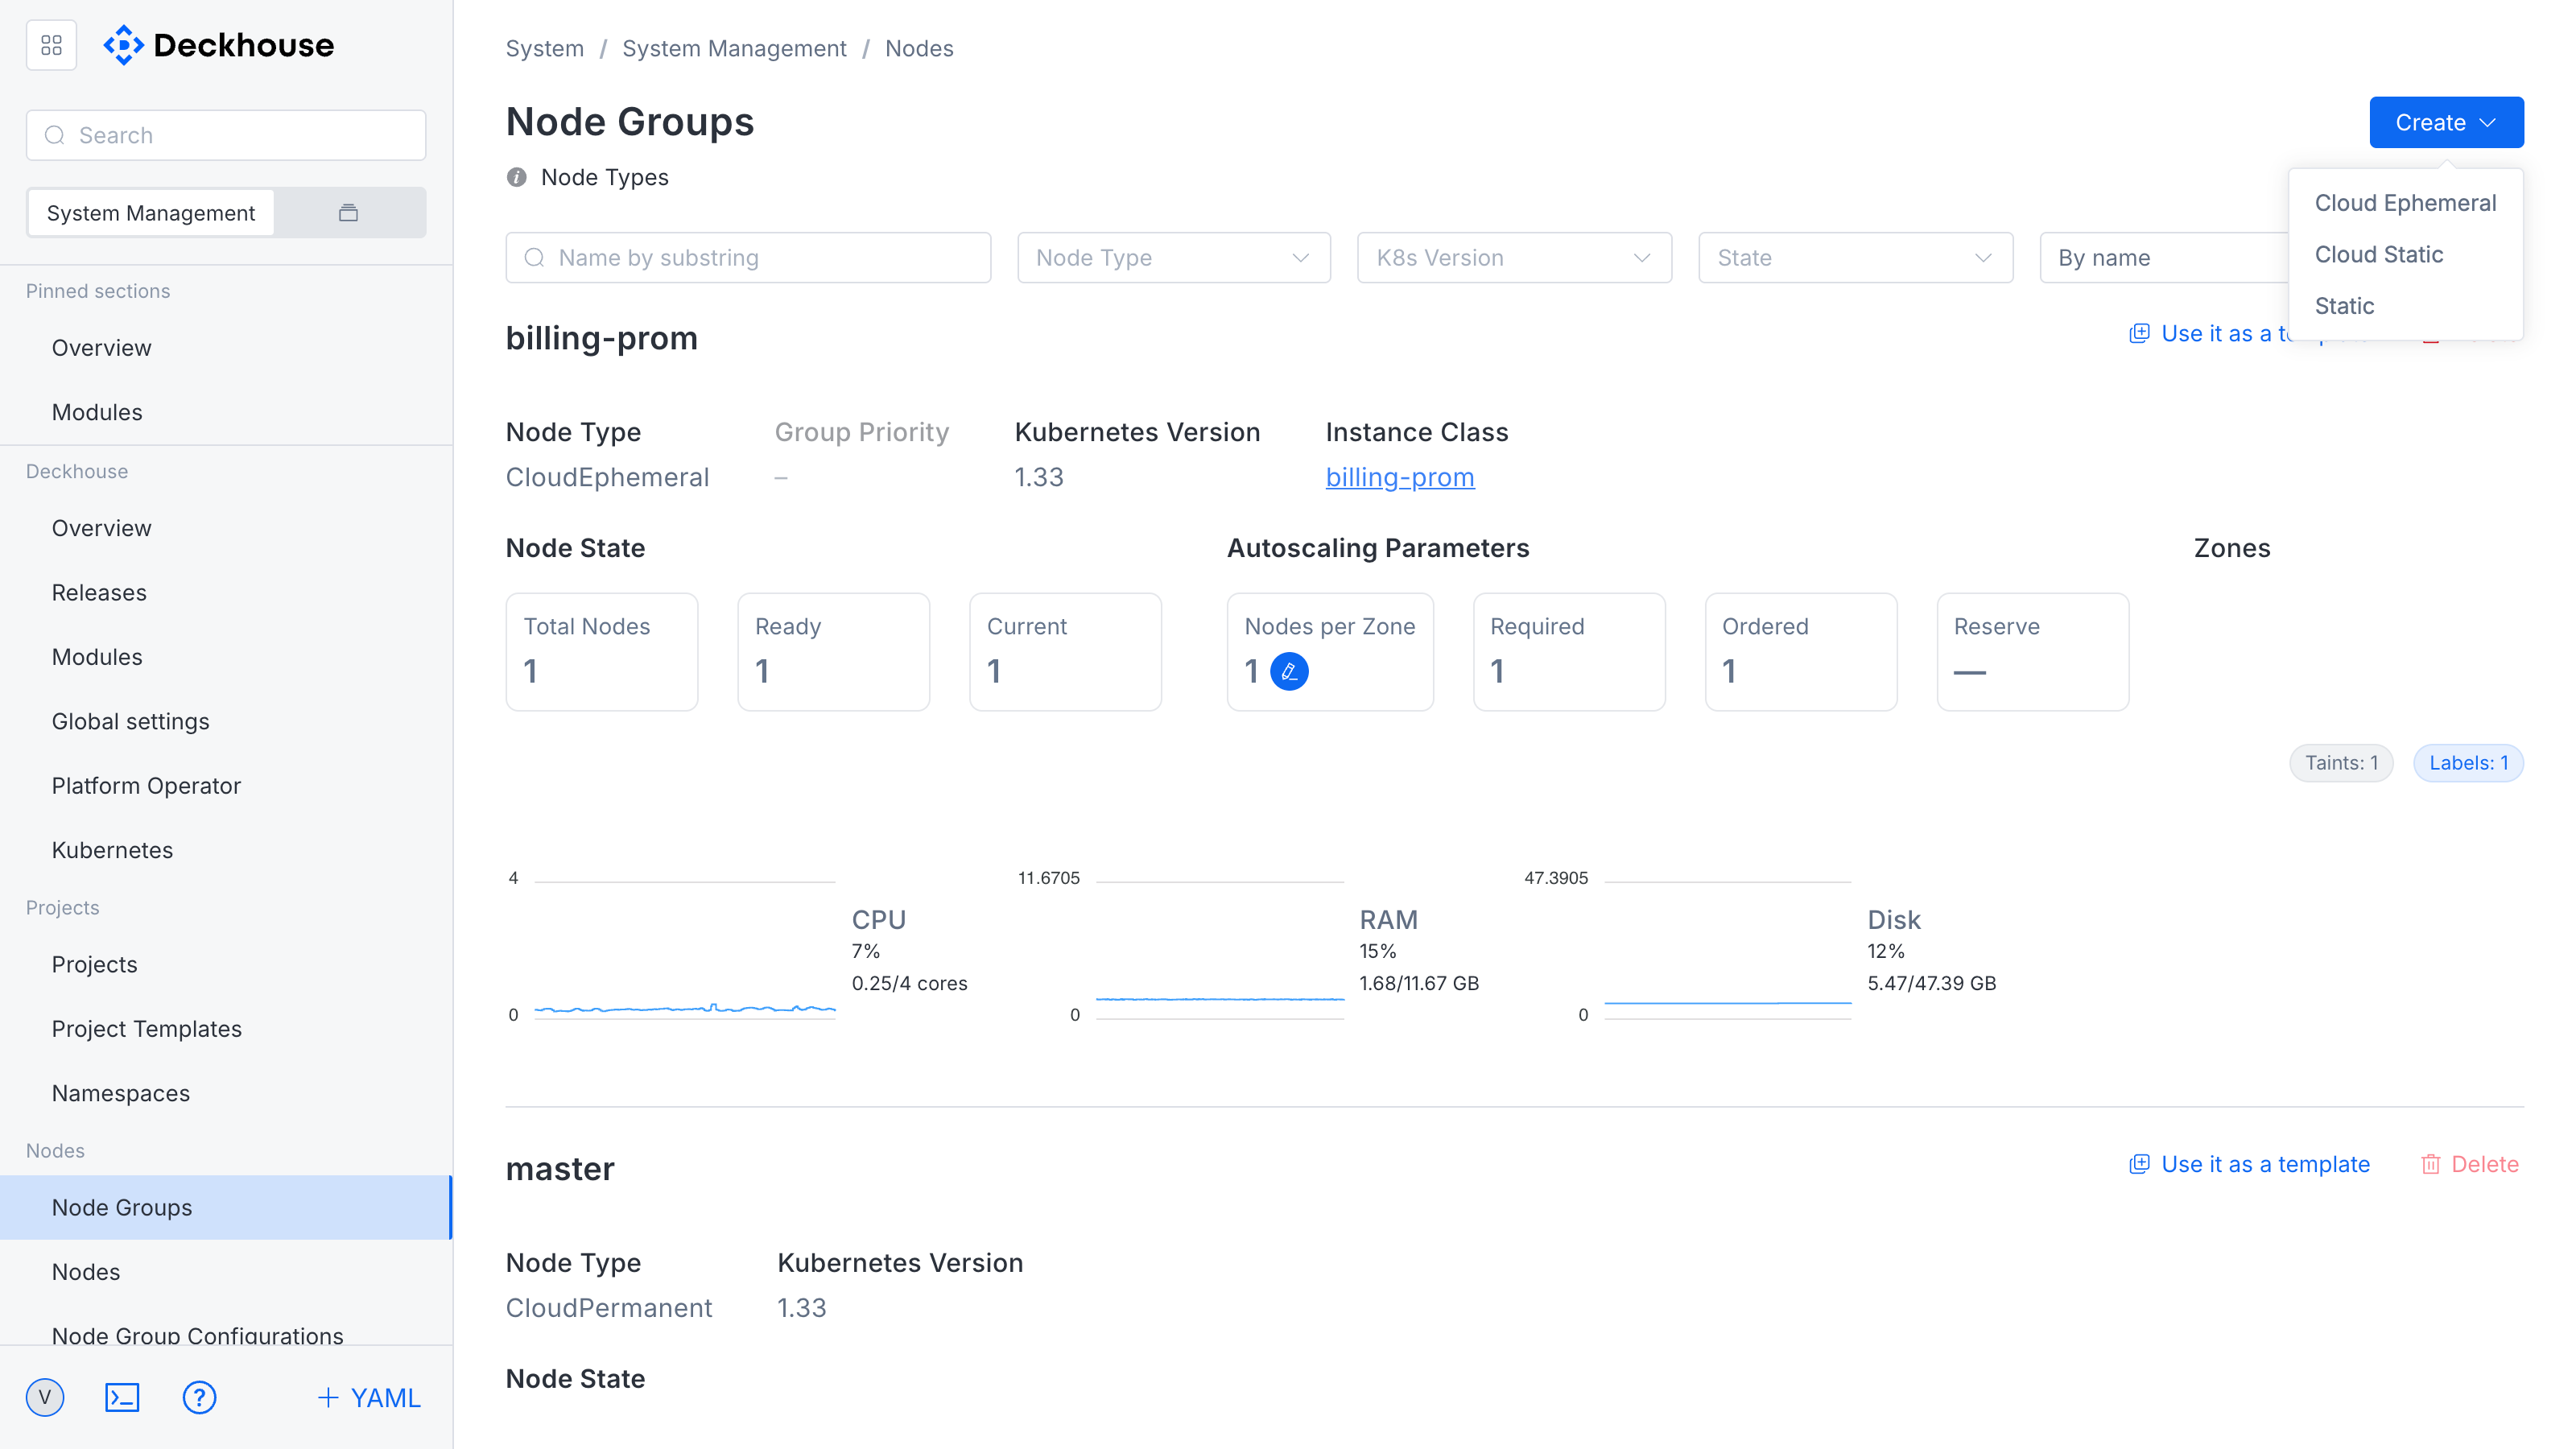The width and height of the screenshot is (2576, 1449).
Task: Open Nodes item in sidebar
Action: [226, 1272]
